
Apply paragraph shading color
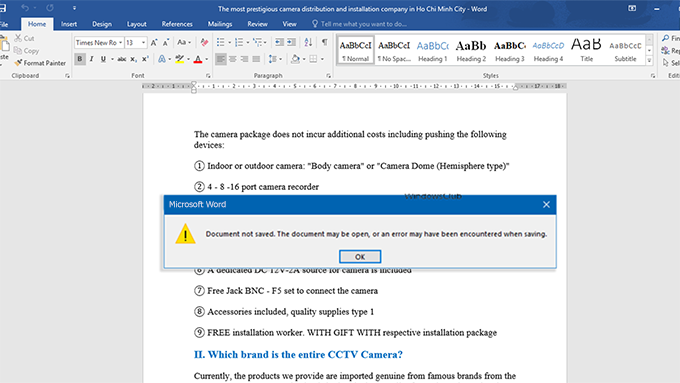coord(295,59)
